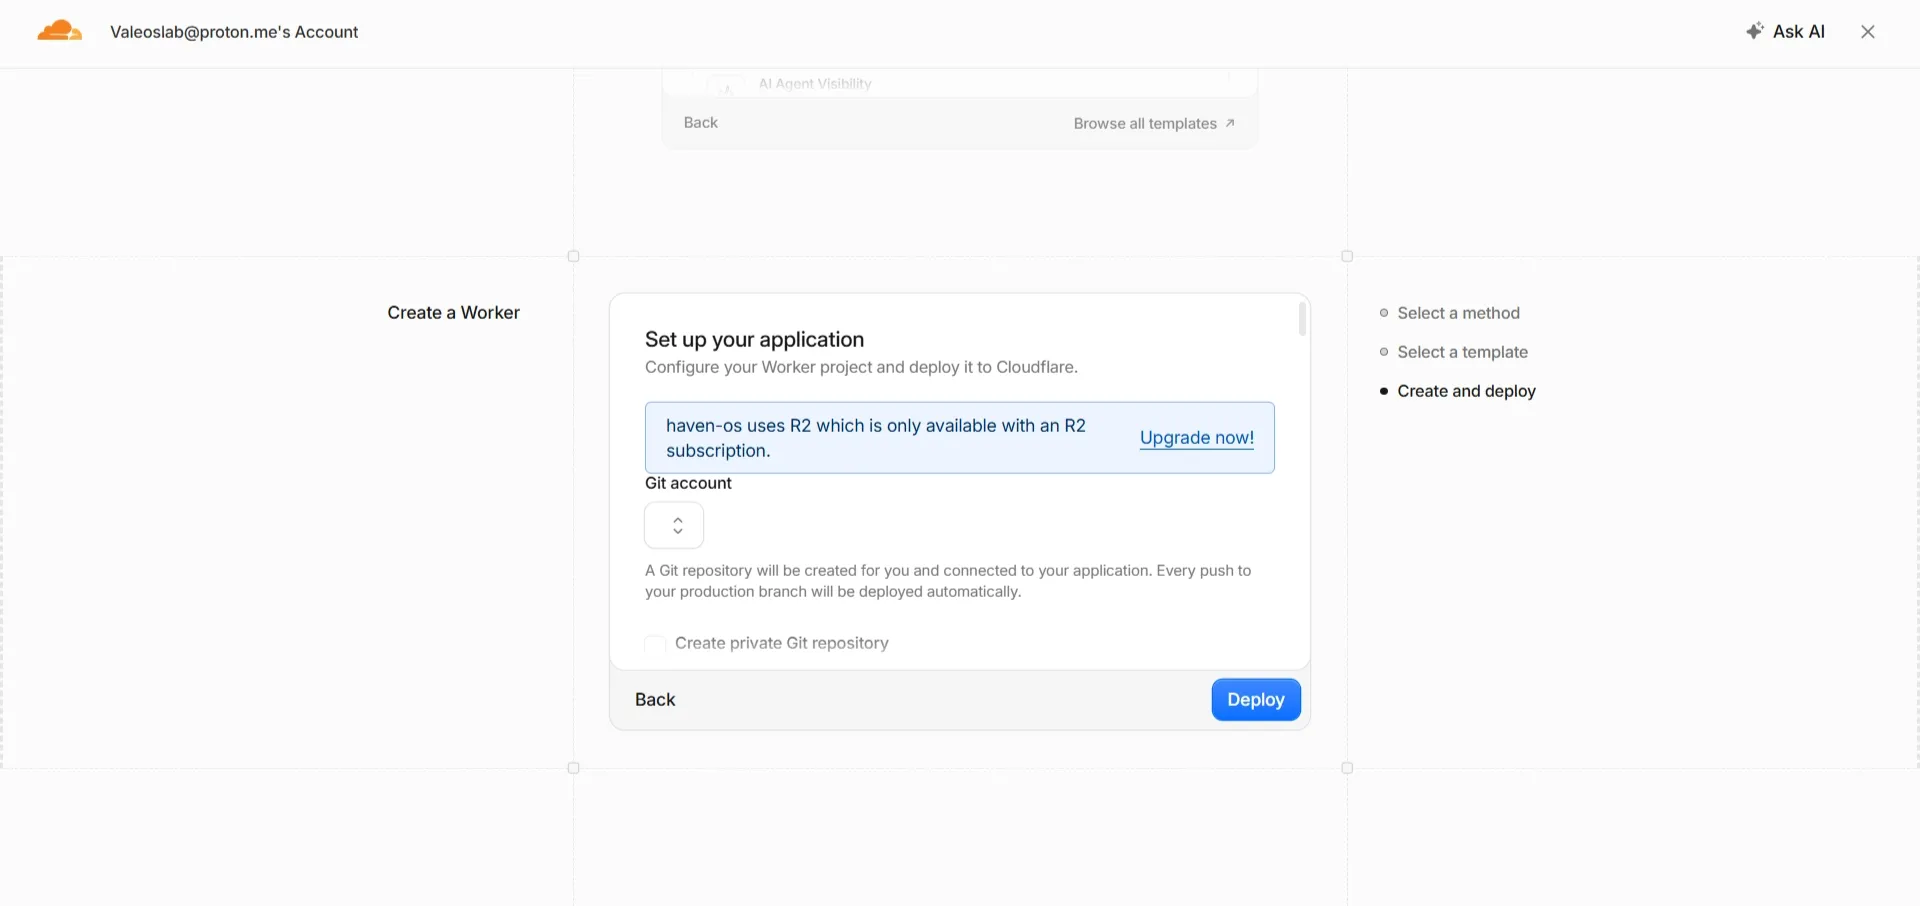Viewport: 1920px width, 906px height.
Task: Click the application panel scrollbar
Action: tap(1302, 319)
